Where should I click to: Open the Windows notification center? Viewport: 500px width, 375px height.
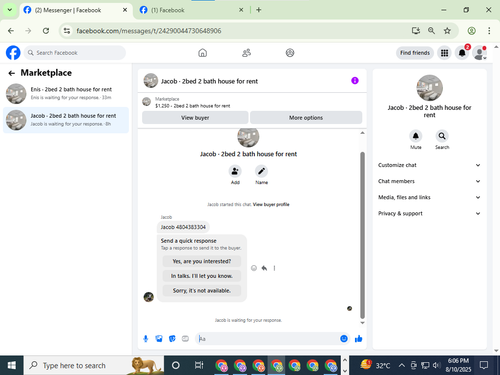[x=484, y=366]
